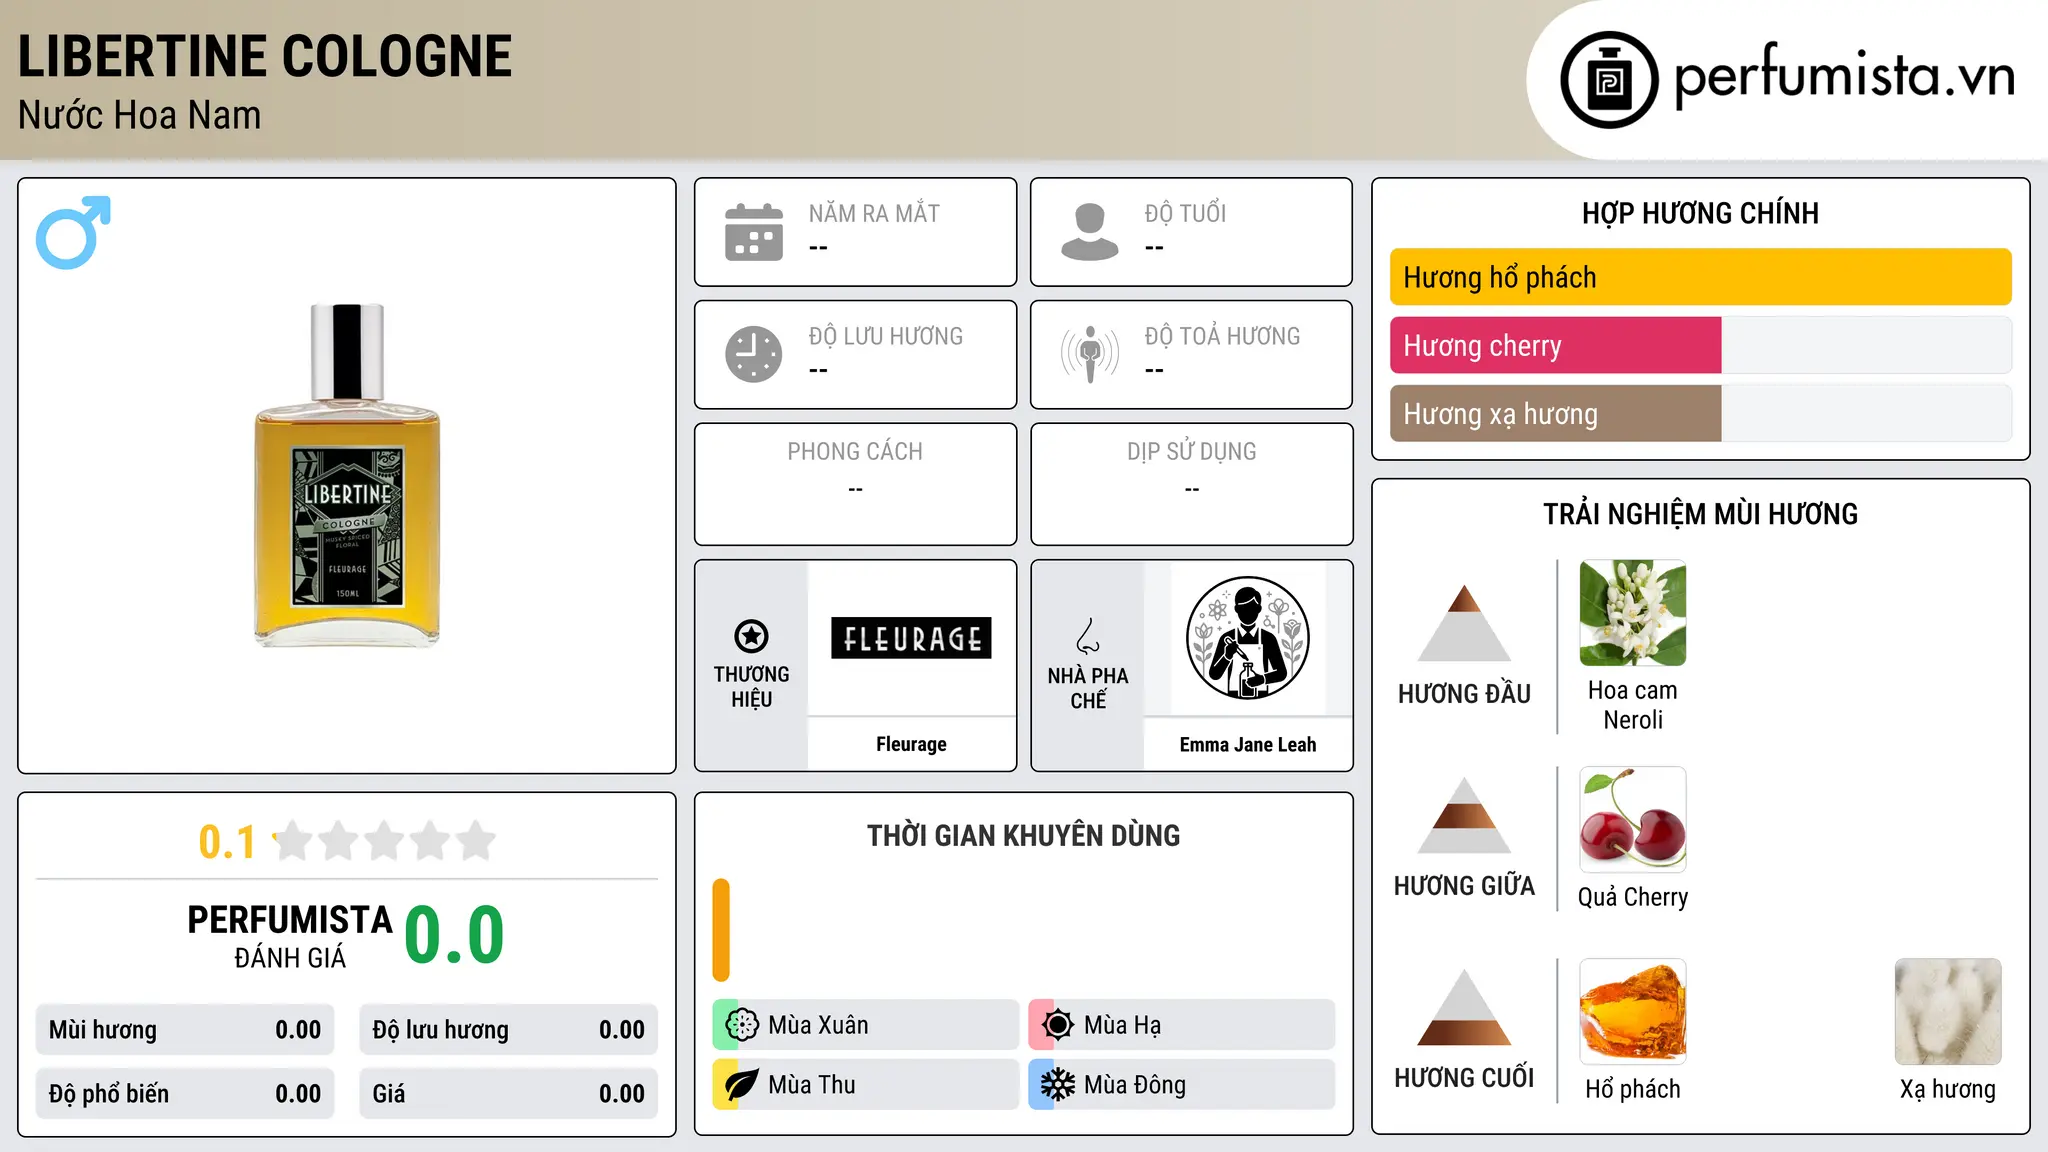Click the flower icon for Mùa Xuân
The image size is (2048, 1152).
(x=742, y=1025)
